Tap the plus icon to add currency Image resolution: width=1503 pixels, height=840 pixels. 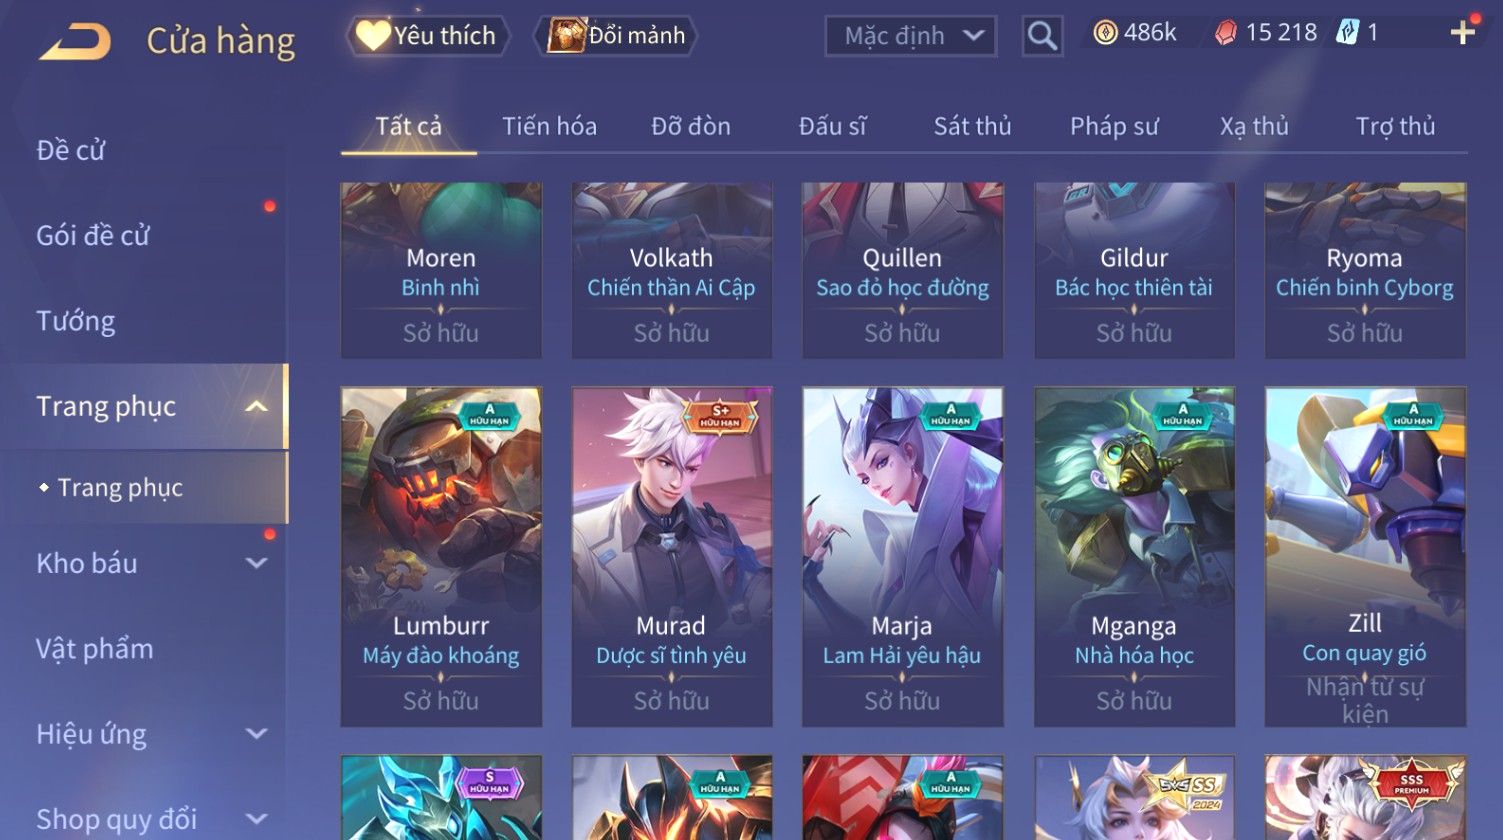[1462, 33]
